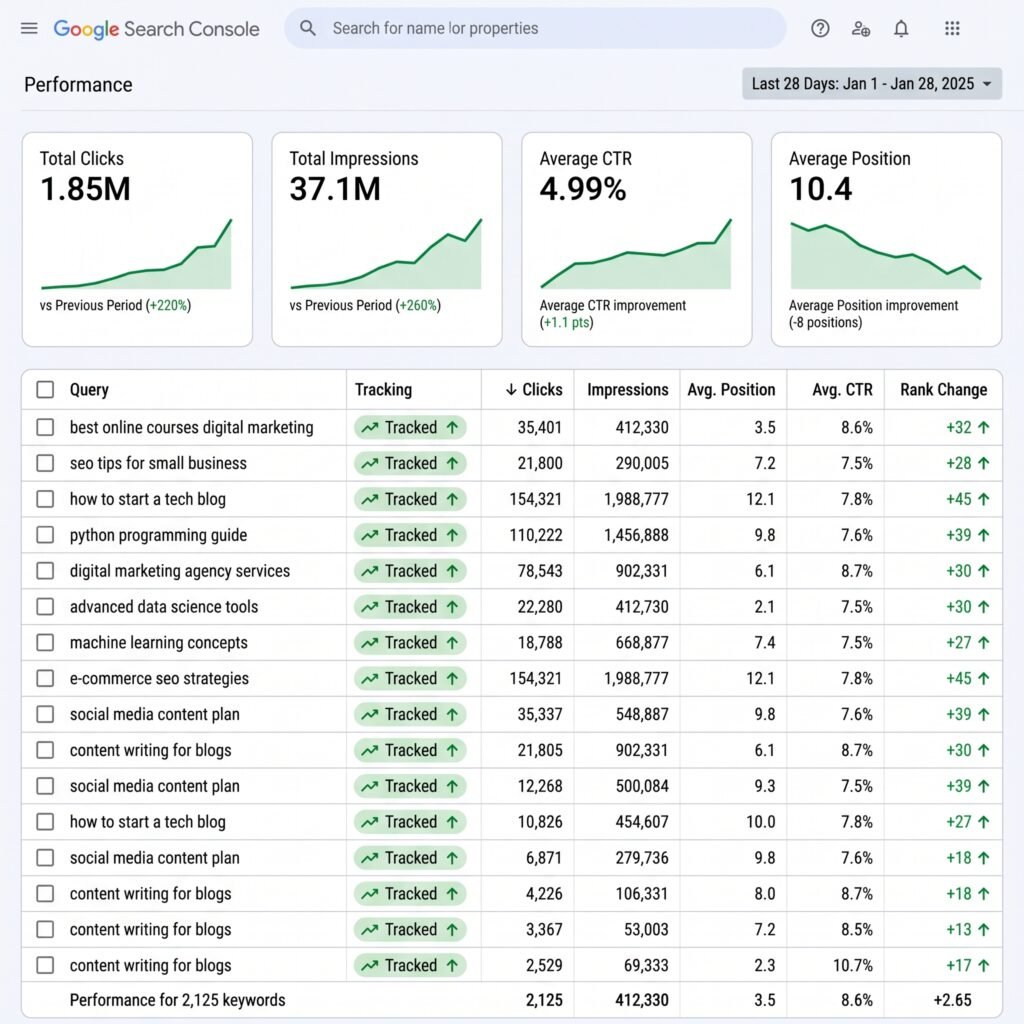Click the Average Position trend chart
Image resolution: width=1024 pixels, height=1024 pixels.
point(886,255)
